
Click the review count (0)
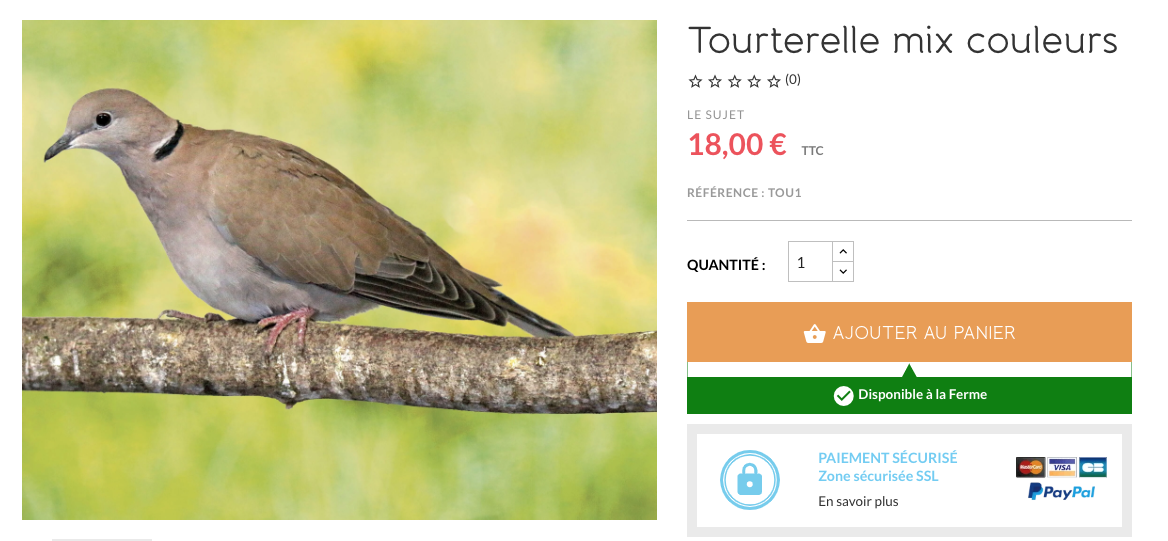click(x=793, y=80)
